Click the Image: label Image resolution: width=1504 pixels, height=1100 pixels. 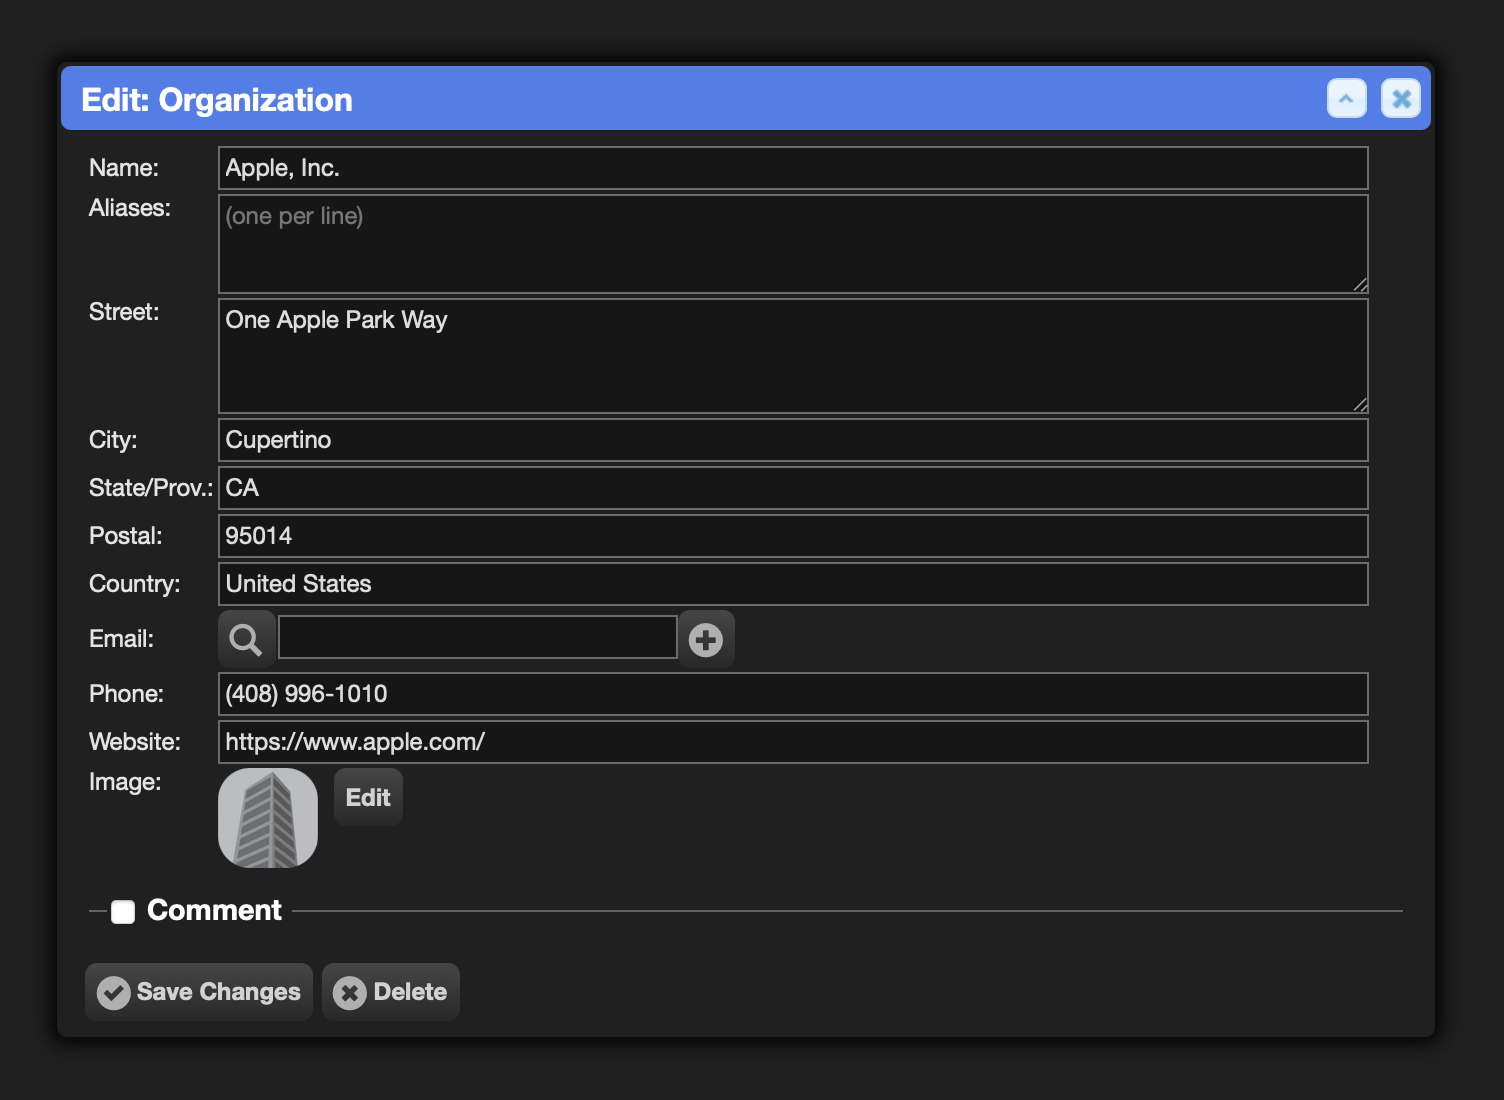click(125, 782)
